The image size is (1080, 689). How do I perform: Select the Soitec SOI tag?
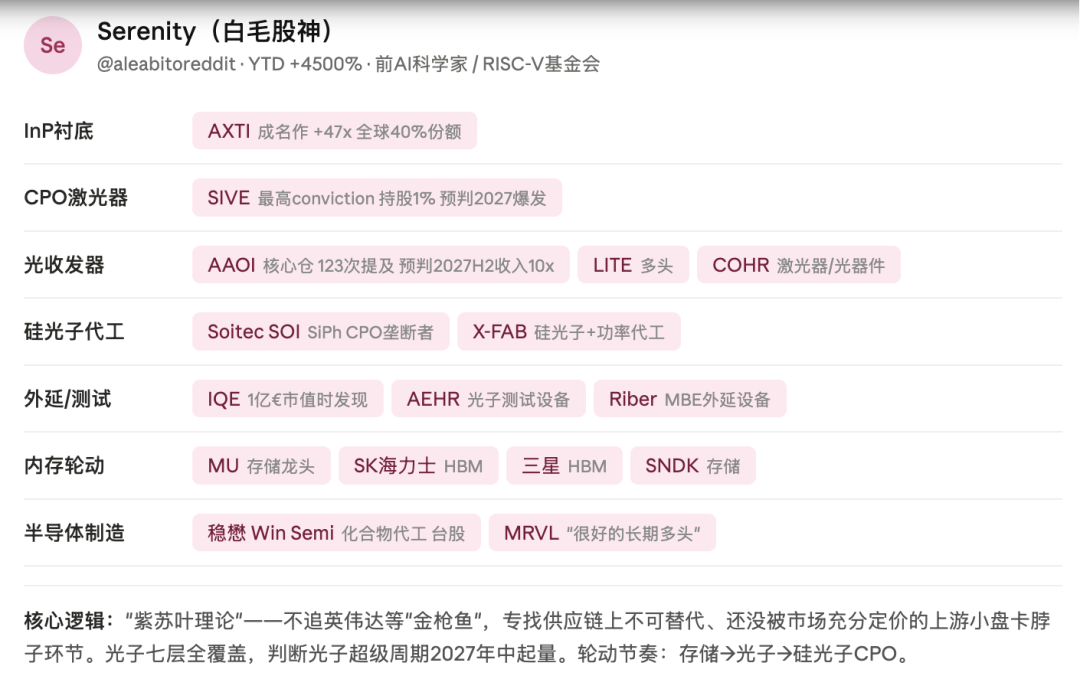tap(321, 331)
